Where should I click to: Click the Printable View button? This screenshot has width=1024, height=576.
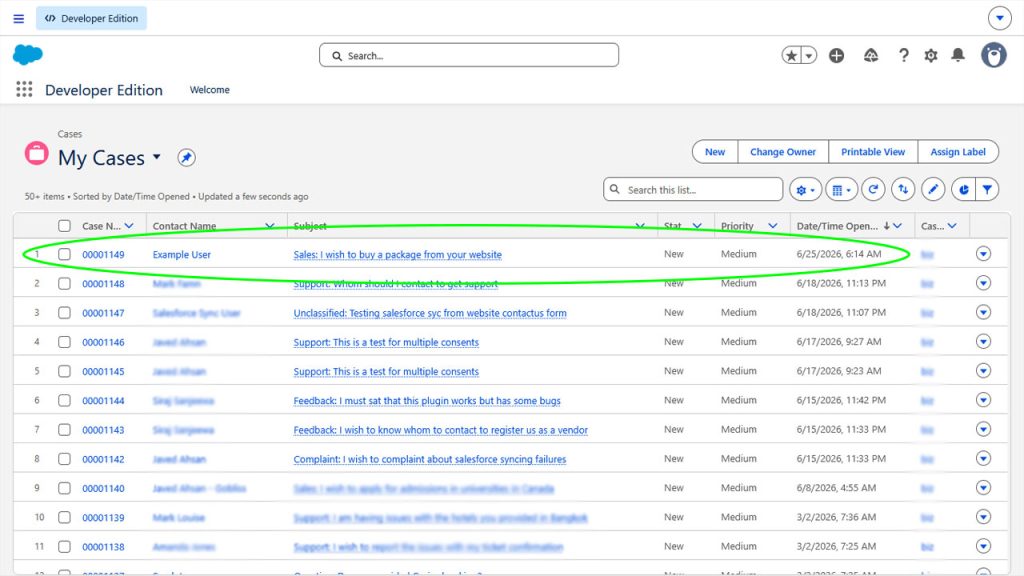pyautogui.click(x=872, y=152)
